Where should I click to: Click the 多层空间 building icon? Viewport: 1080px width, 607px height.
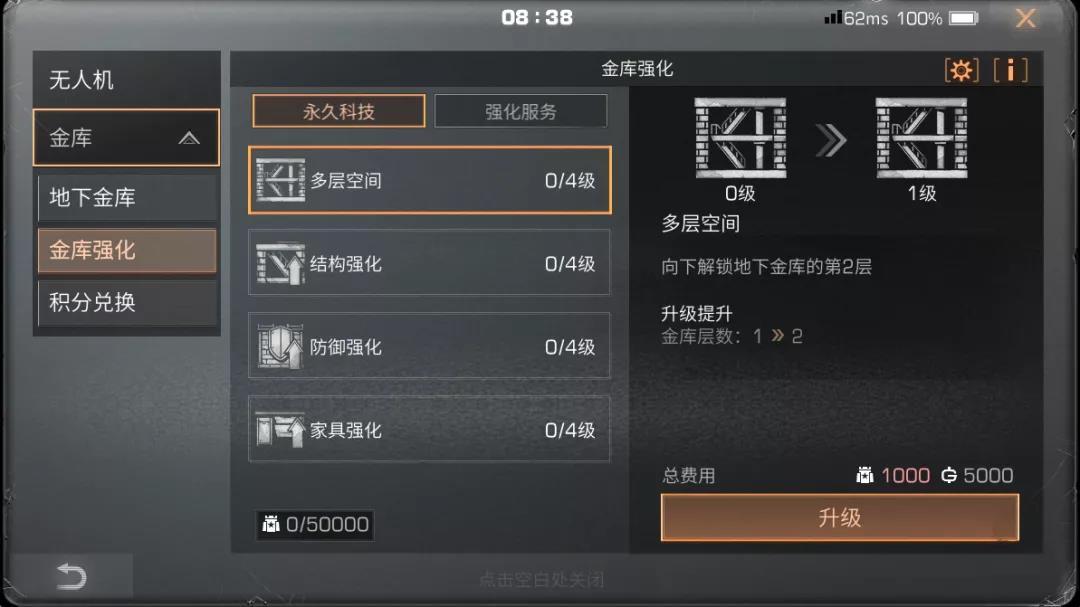pos(280,180)
